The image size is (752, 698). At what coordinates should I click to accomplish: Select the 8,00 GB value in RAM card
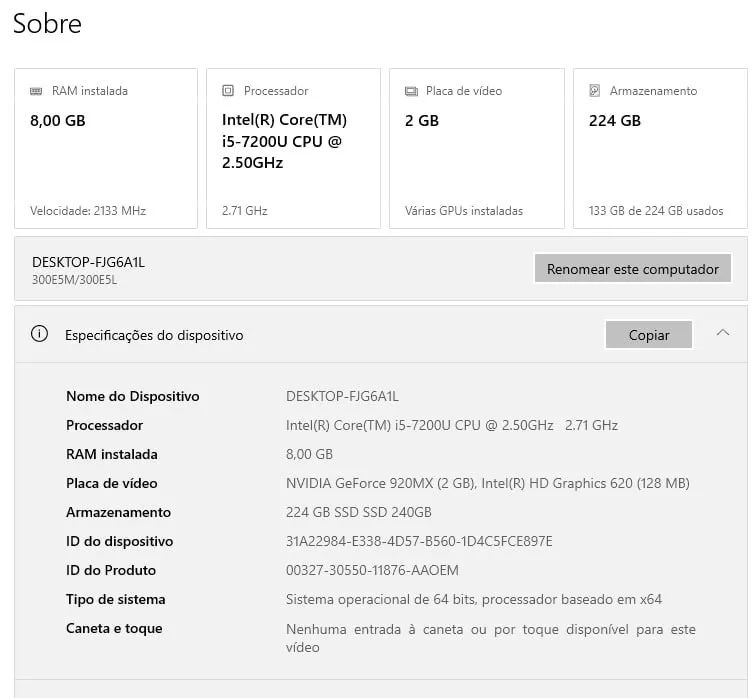pyautogui.click(x=58, y=120)
